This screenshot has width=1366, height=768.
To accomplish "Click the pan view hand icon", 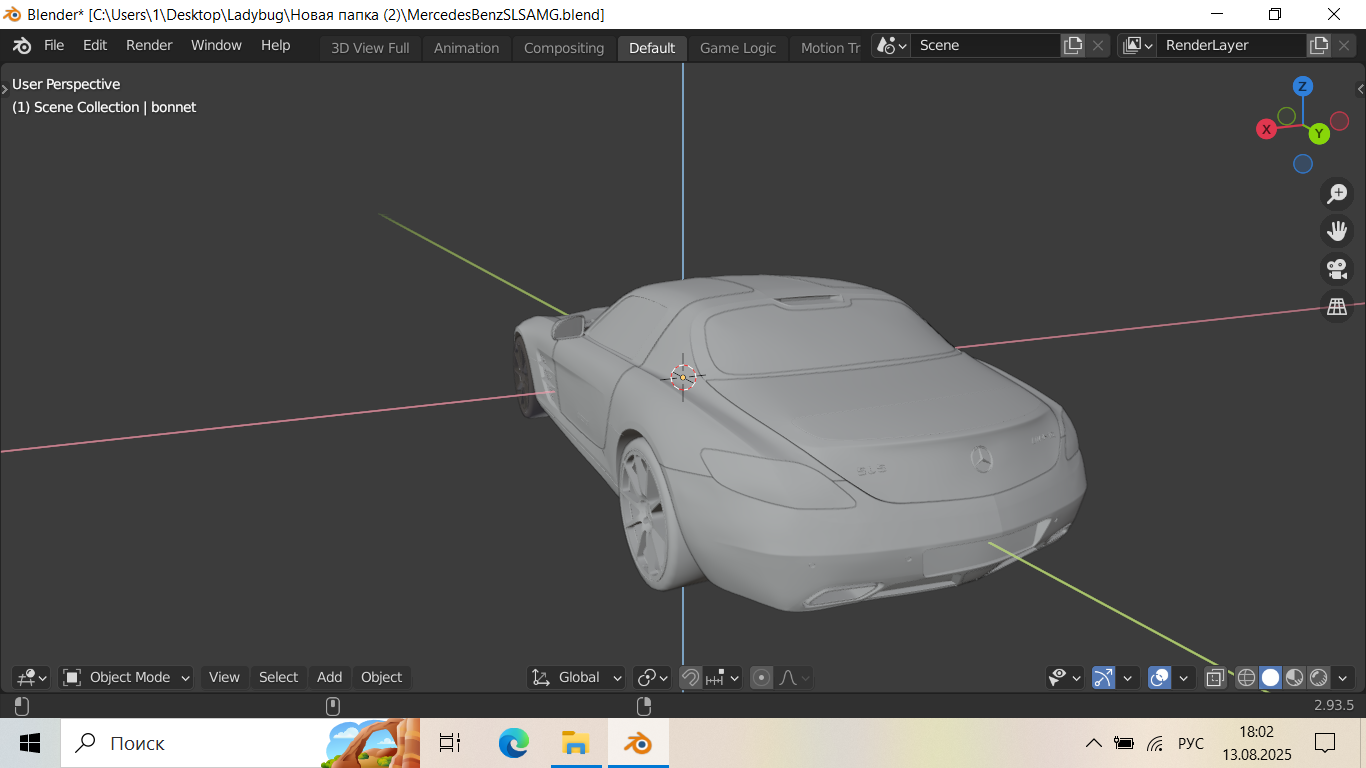I will [x=1337, y=231].
